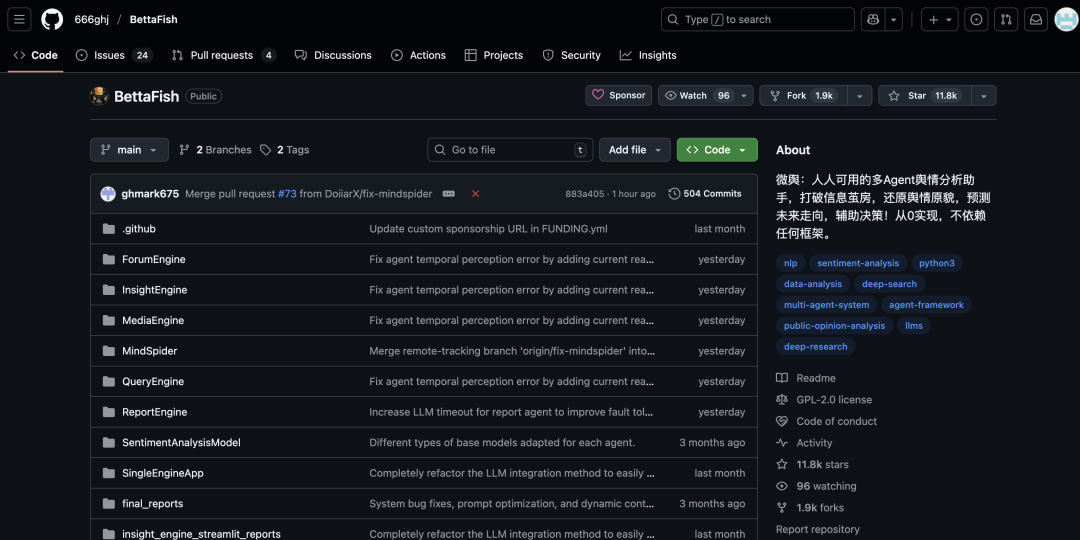Open the Copilot chat icon
1080x540 pixels.
point(873,19)
